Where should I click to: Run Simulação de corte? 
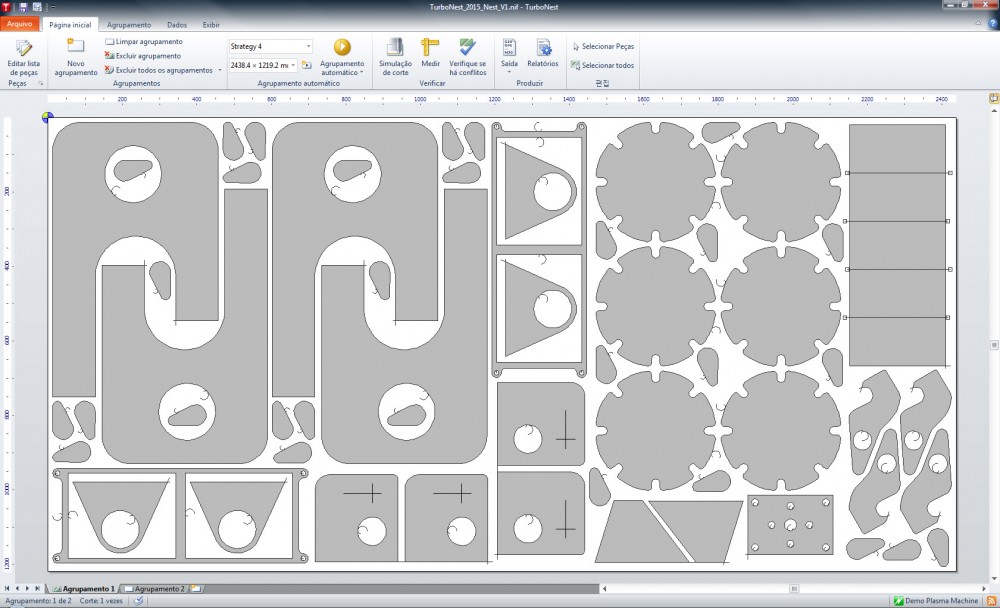tap(395, 57)
